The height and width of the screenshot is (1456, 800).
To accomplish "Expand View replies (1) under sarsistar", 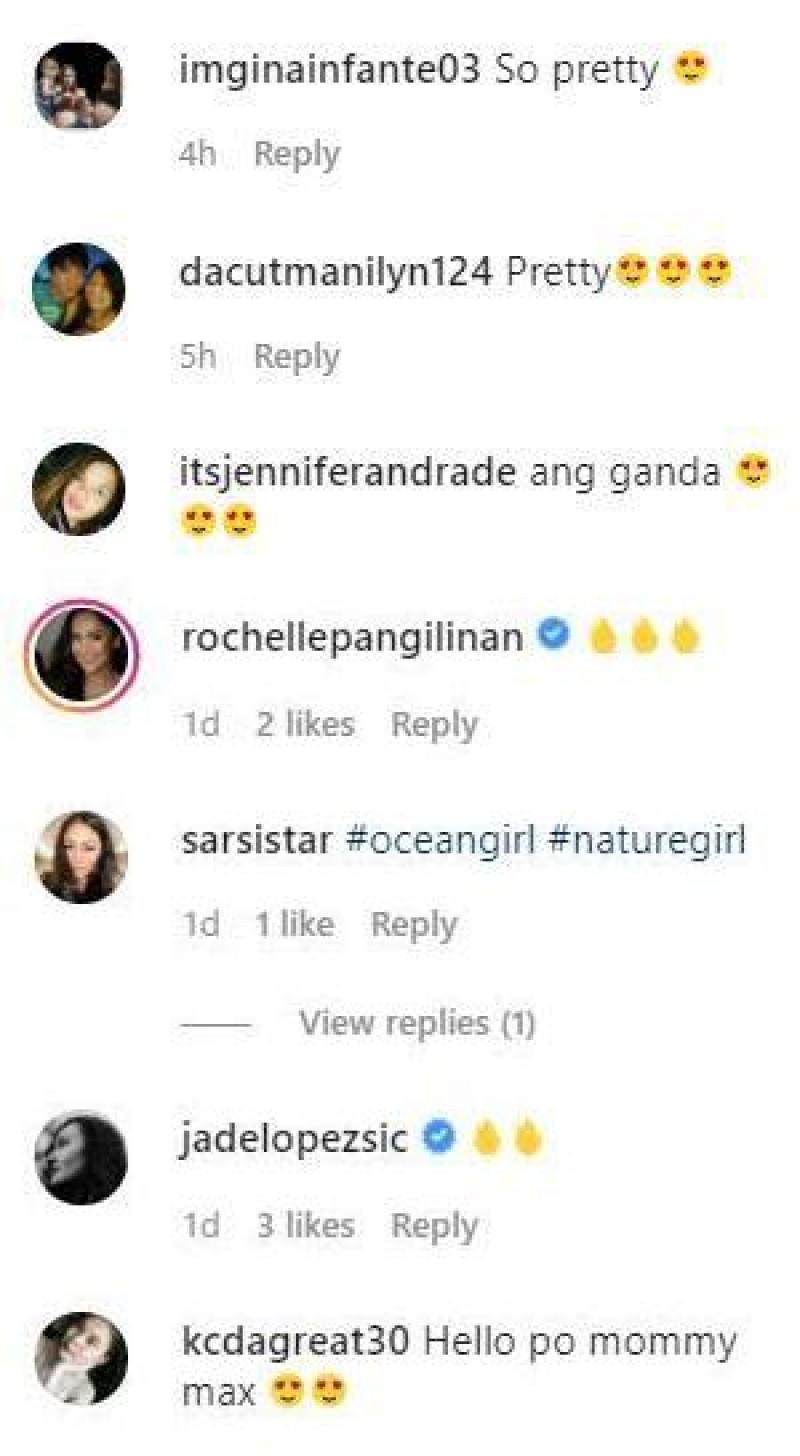I will [416, 1023].
